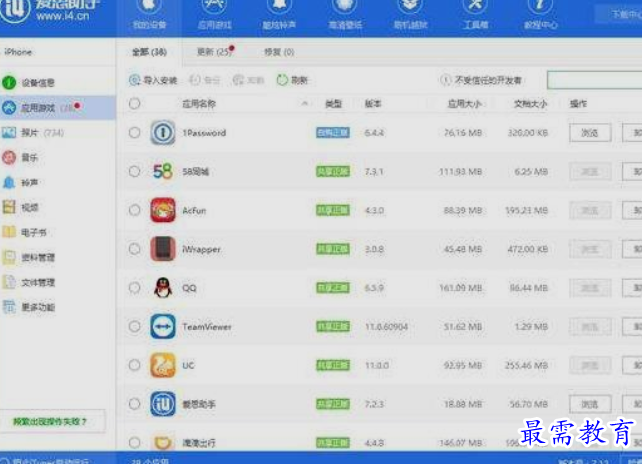Screen dimensions: 642x464
Task: Switch to the 全部 (38) tab
Action: (x=149, y=52)
